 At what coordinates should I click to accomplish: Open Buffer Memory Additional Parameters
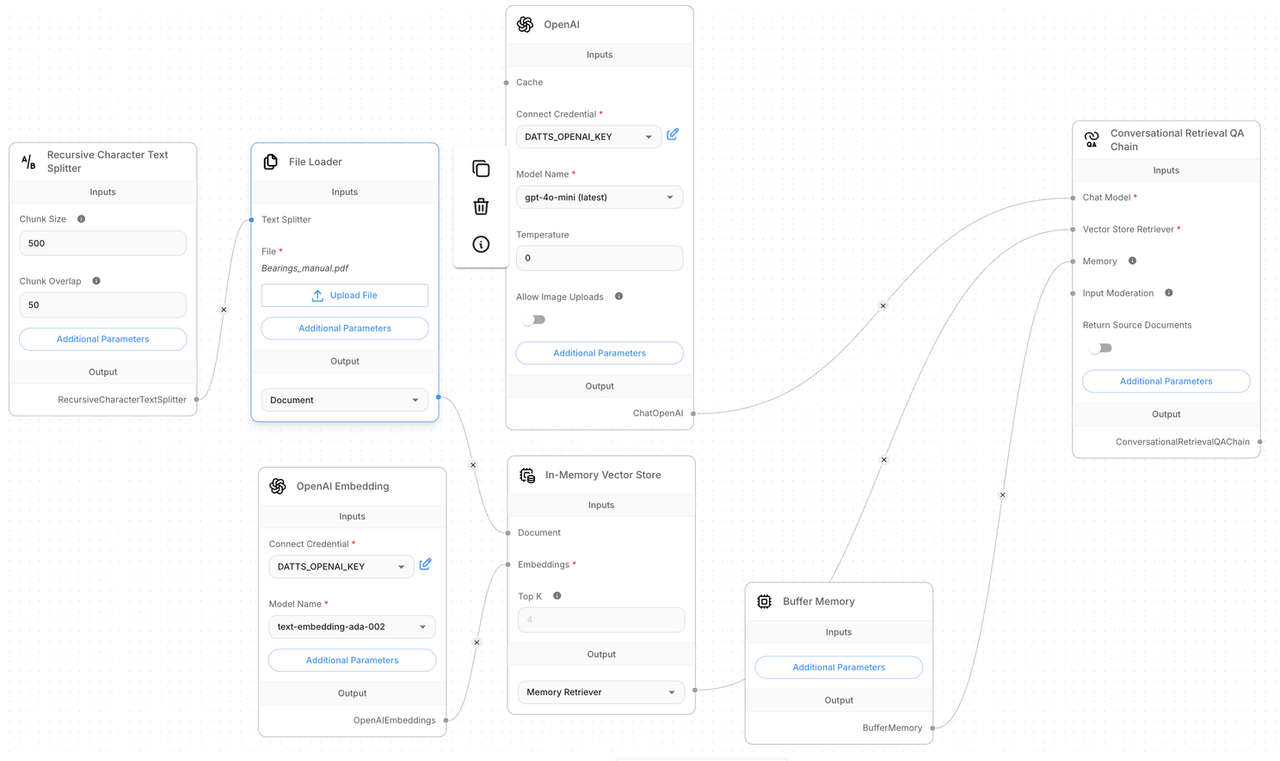point(839,667)
